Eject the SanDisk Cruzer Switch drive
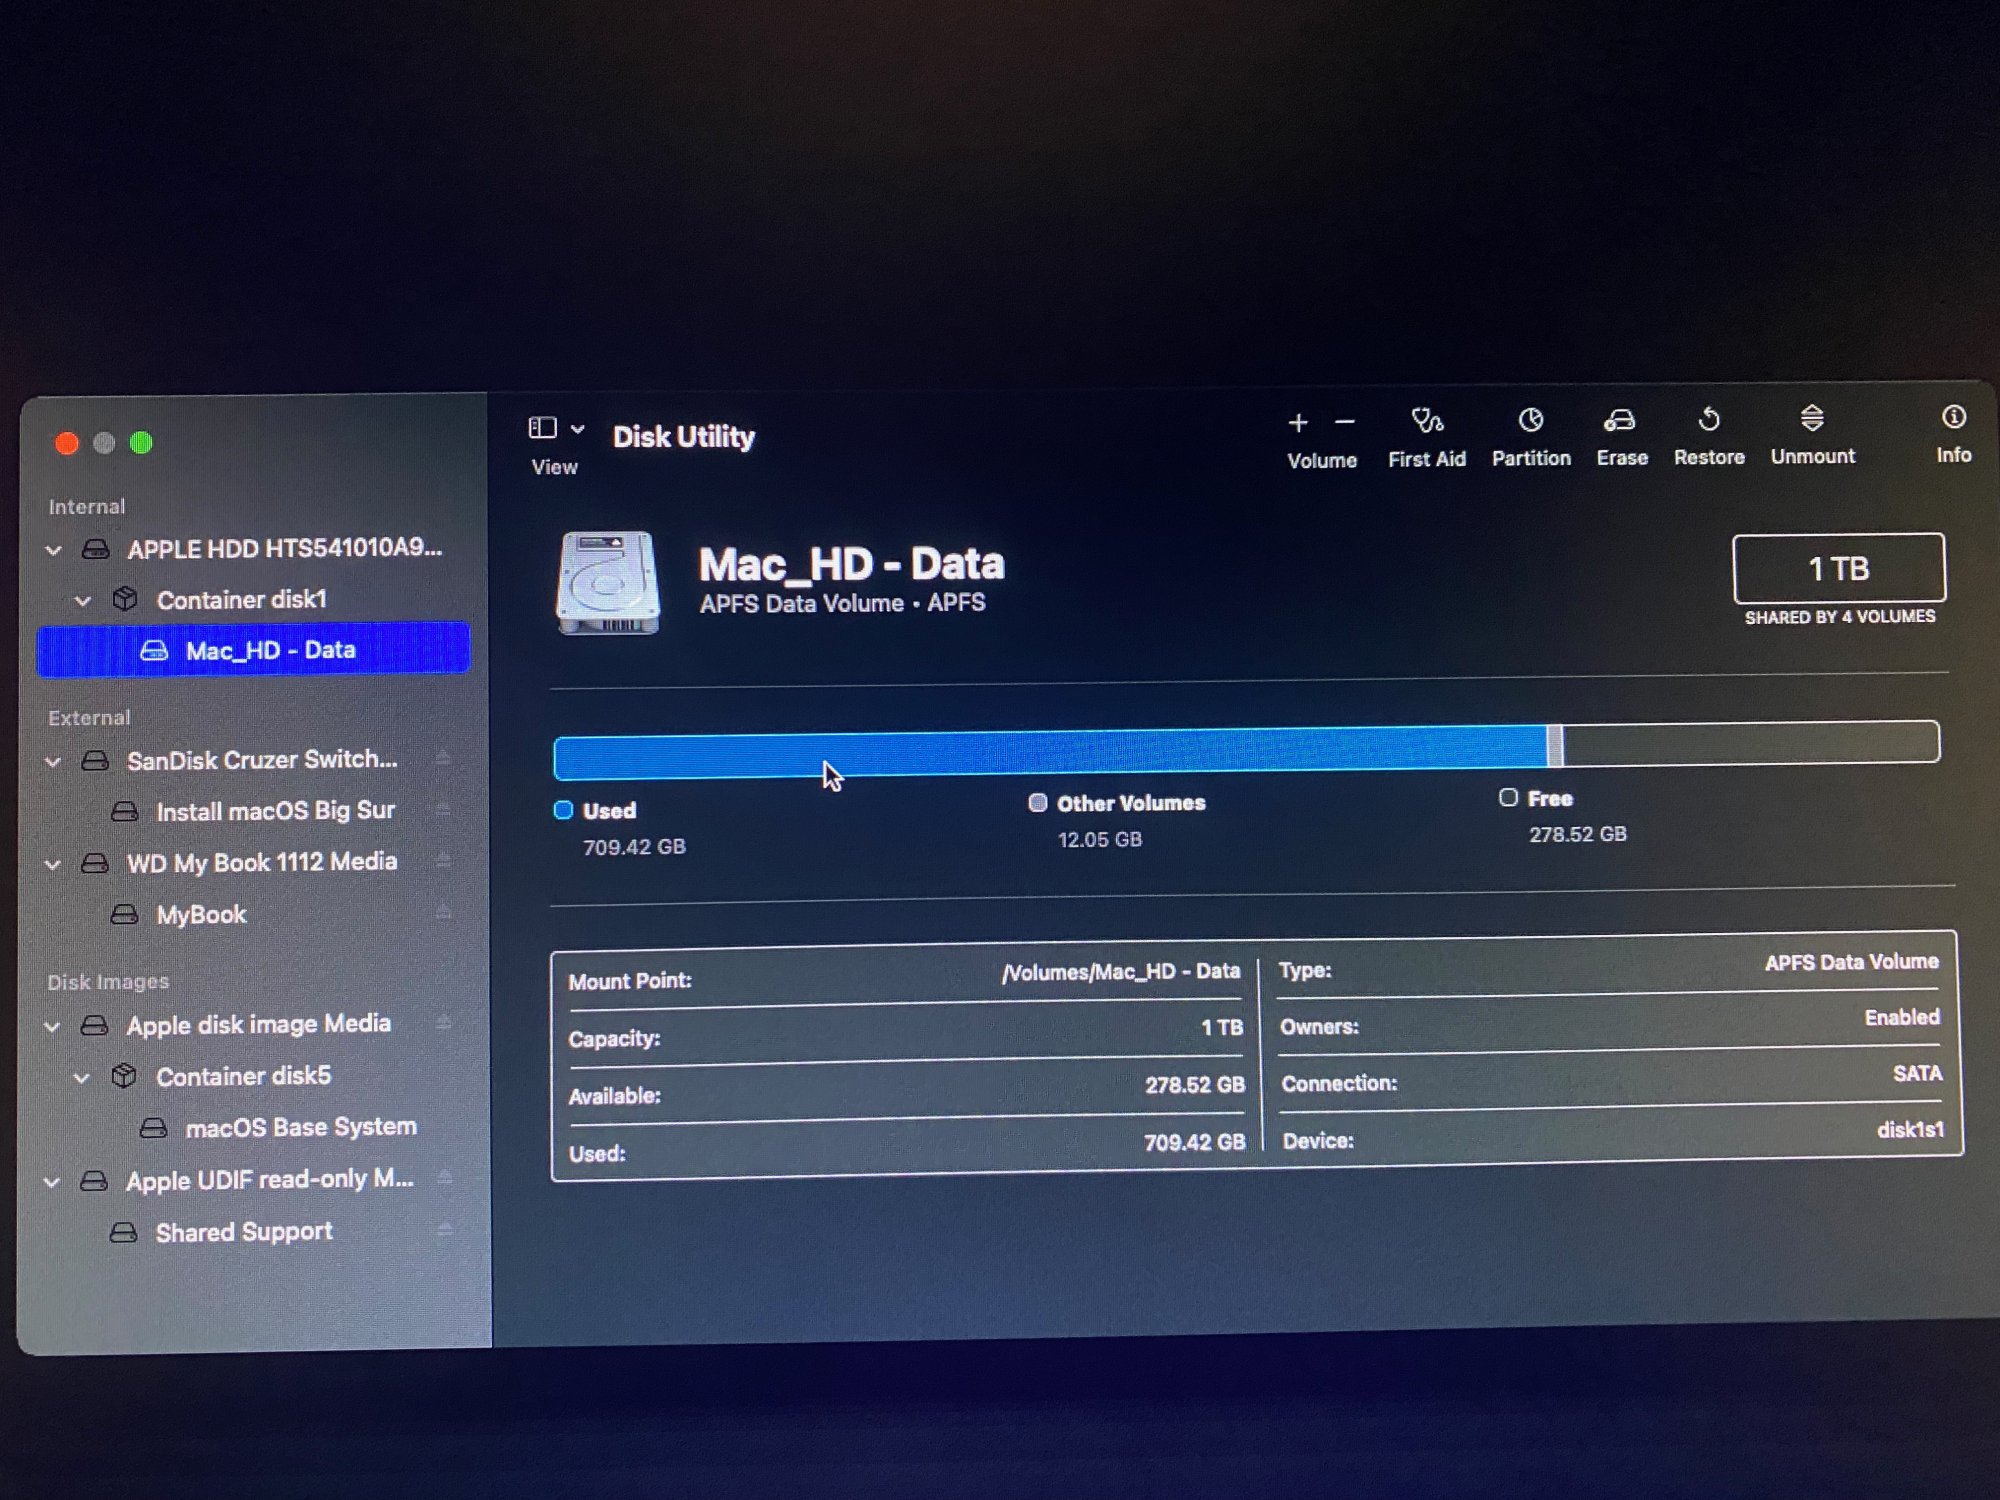This screenshot has height=1500, width=2000. [x=443, y=758]
